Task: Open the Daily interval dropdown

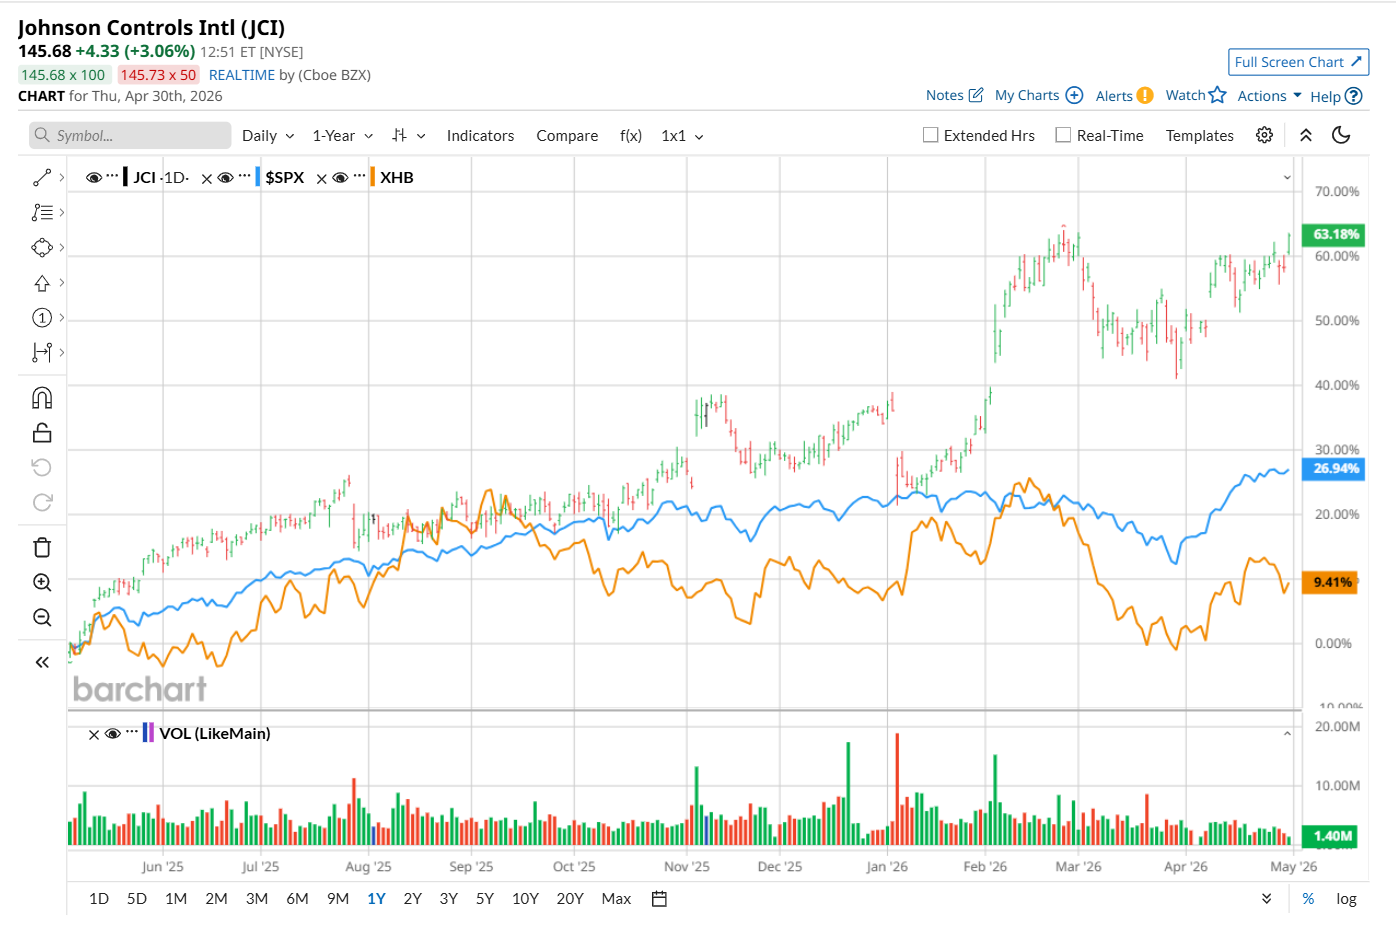Action: tap(268, 136)
